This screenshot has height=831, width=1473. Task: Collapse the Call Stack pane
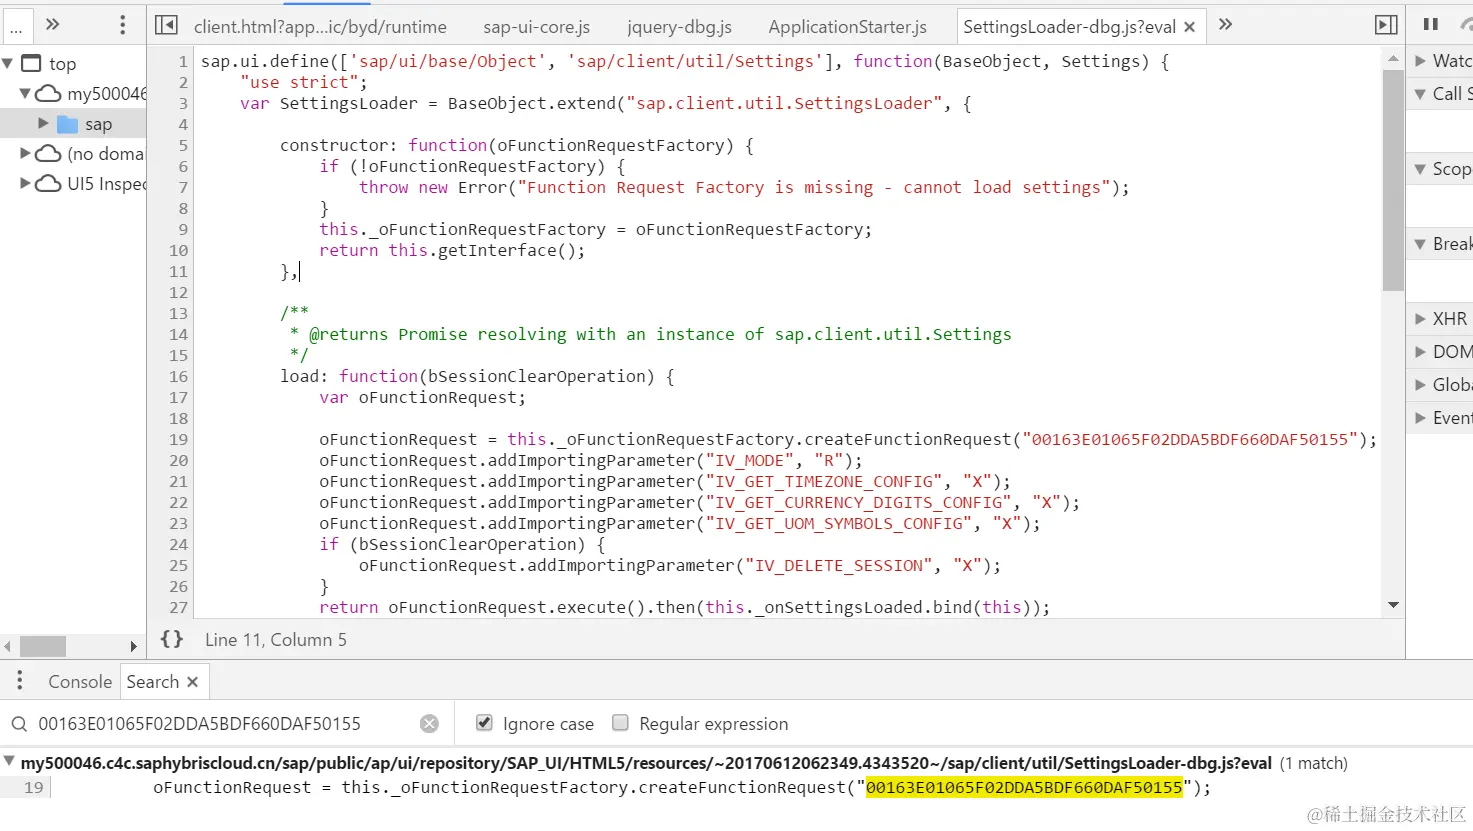click(x=1420, y=94)
